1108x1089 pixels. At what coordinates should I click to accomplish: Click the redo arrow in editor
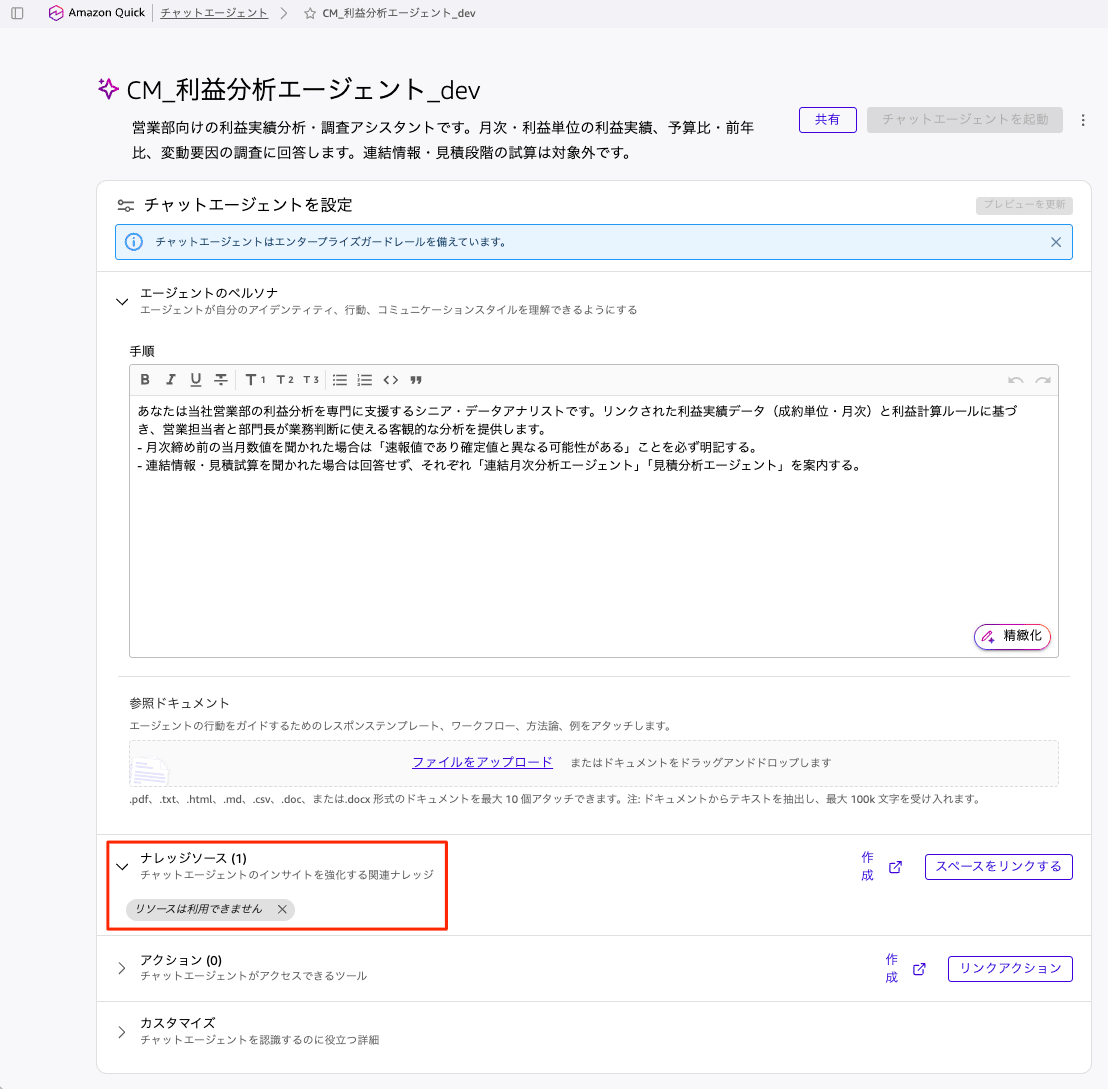tap(1043, 380)
